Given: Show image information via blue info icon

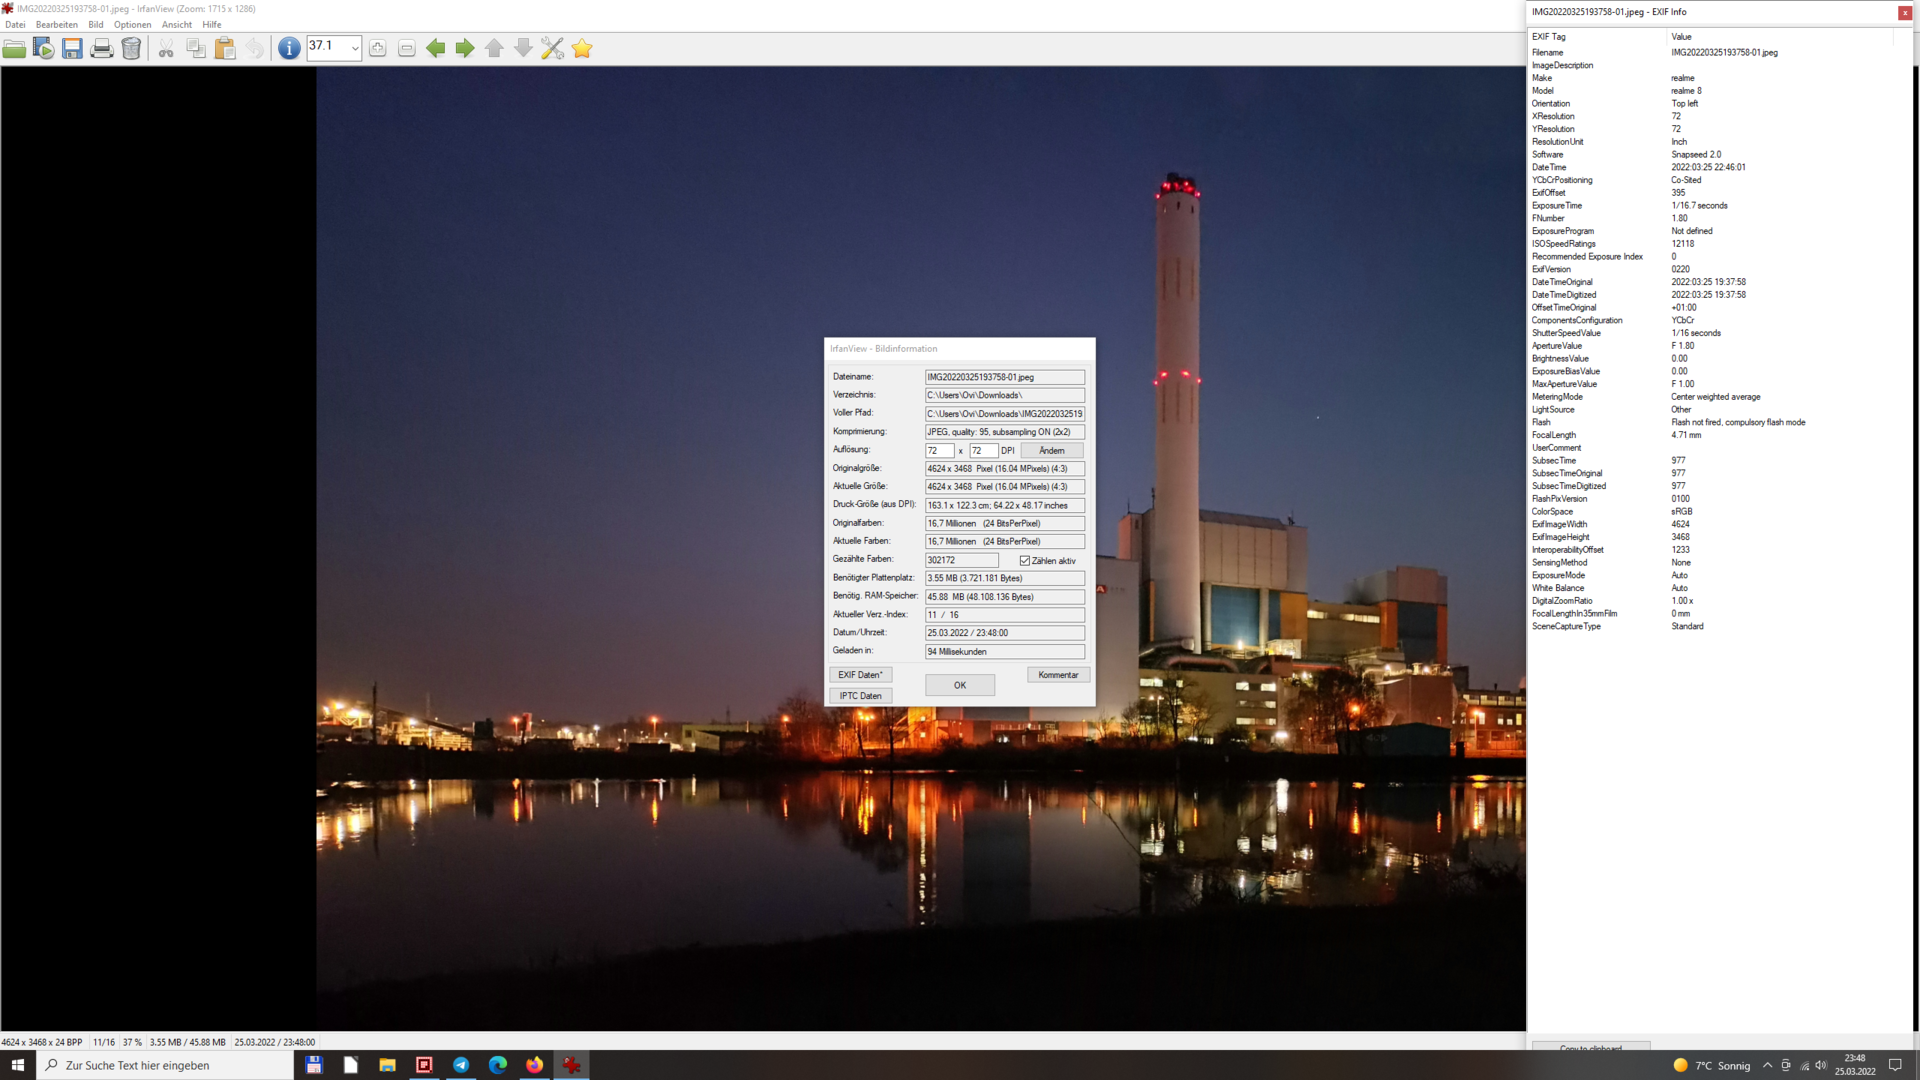Looking at the screenshot, I should click(289, 48).
